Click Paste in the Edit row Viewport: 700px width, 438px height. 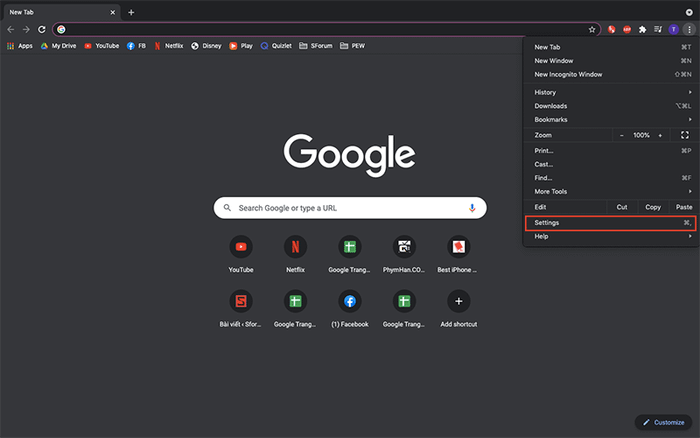coord(684,207)
